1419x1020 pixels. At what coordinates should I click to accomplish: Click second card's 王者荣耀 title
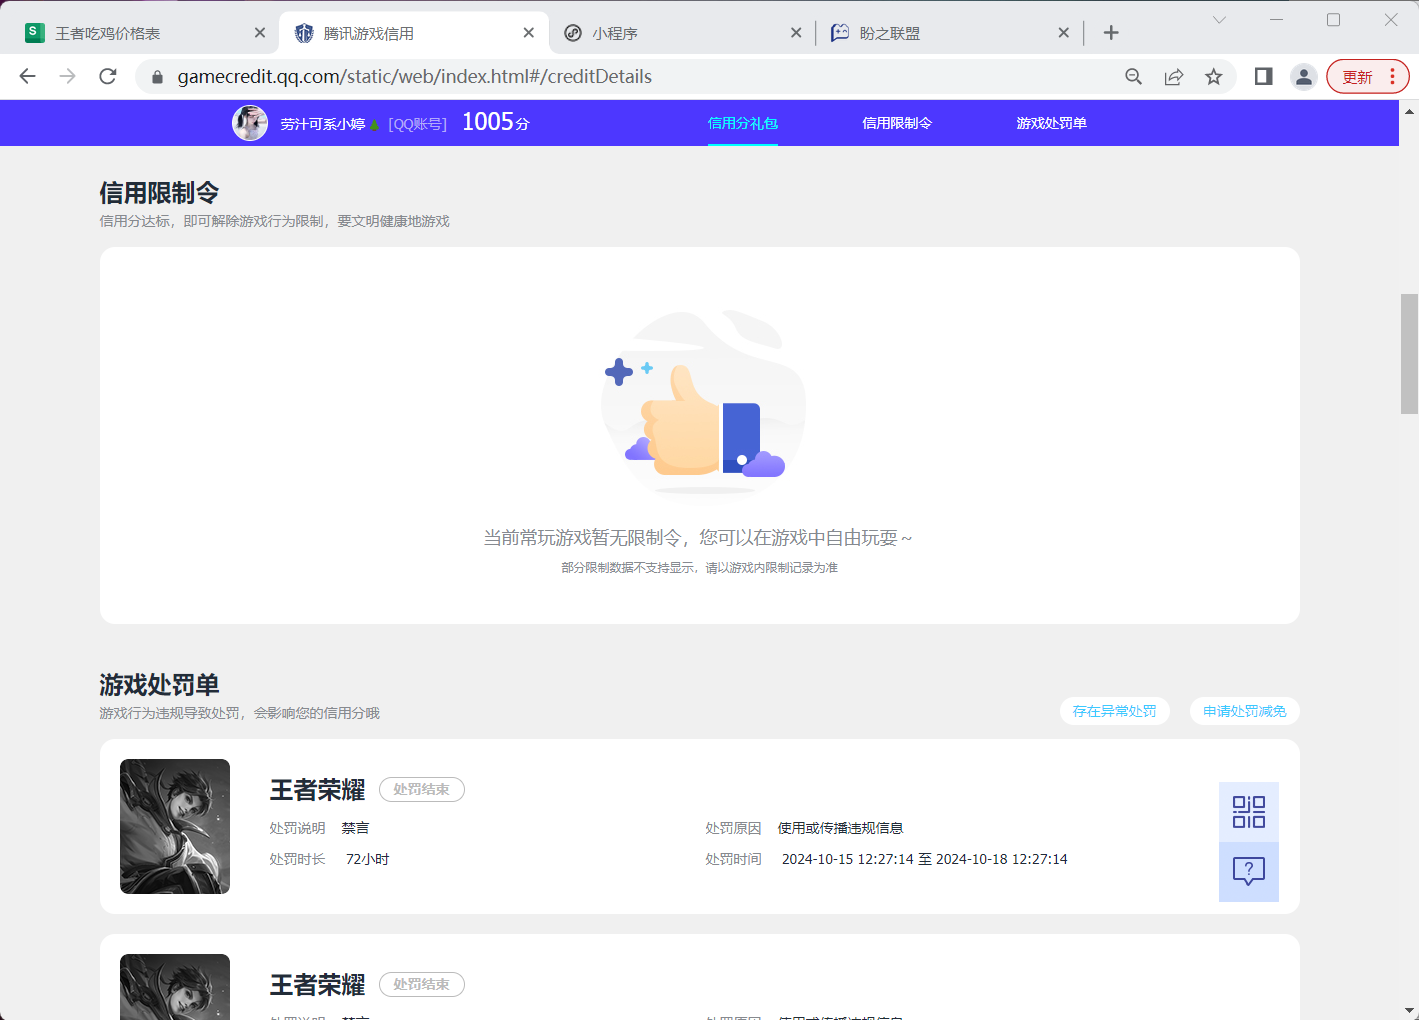tap(318, 985)
